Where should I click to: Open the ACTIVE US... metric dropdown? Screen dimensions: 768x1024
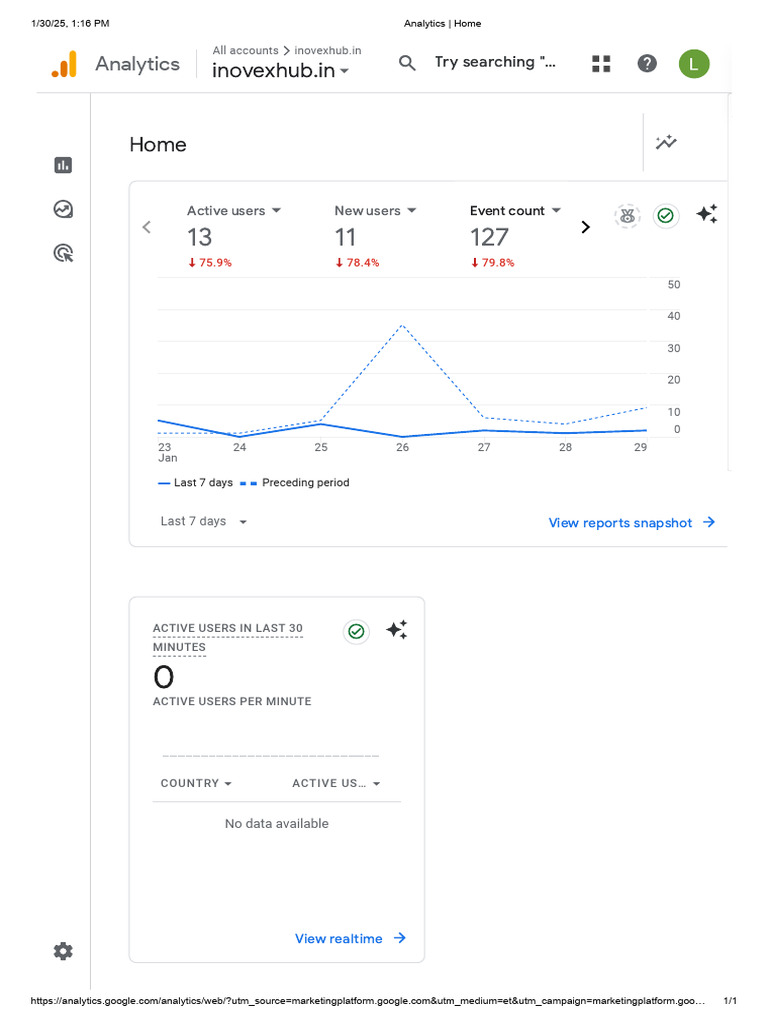(336, 783)
